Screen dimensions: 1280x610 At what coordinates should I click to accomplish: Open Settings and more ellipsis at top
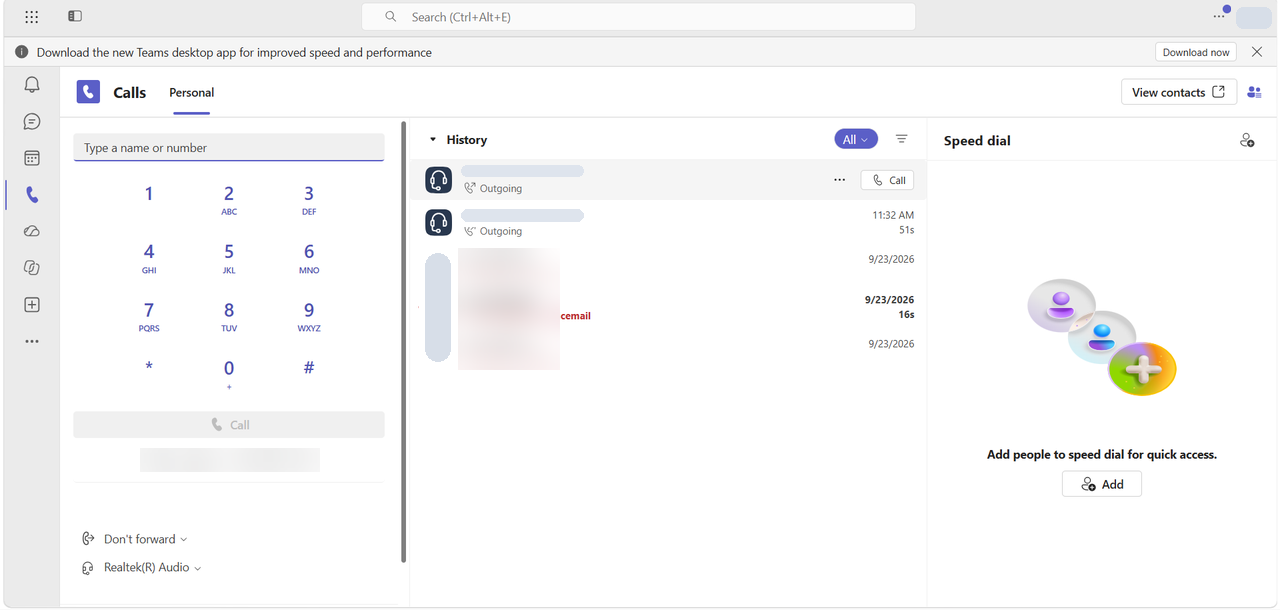(1219, 16)
